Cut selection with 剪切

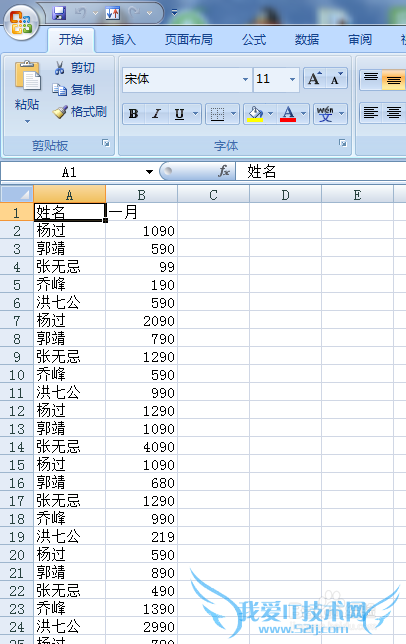[75, 67]
